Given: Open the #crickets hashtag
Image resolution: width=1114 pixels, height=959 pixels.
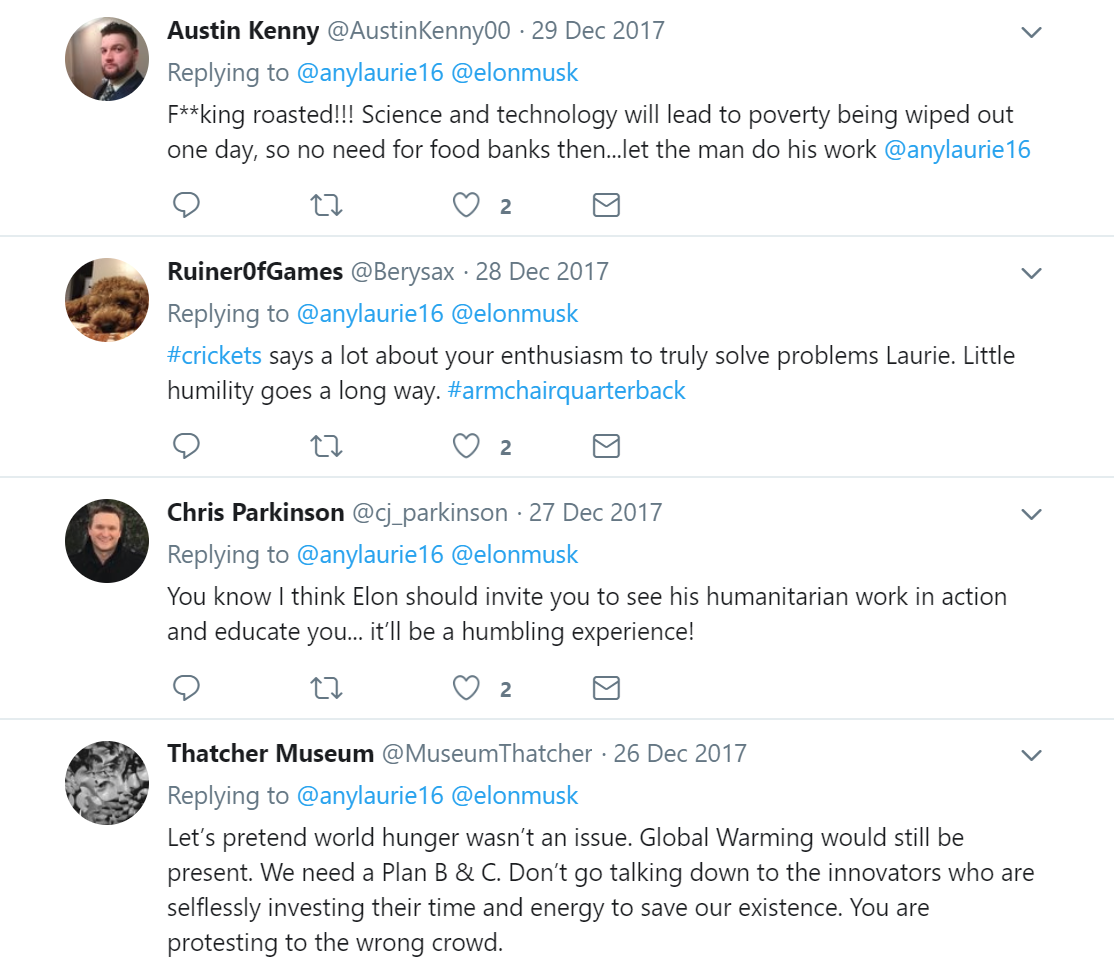Looking at the screenshot, I should (215, 356).
